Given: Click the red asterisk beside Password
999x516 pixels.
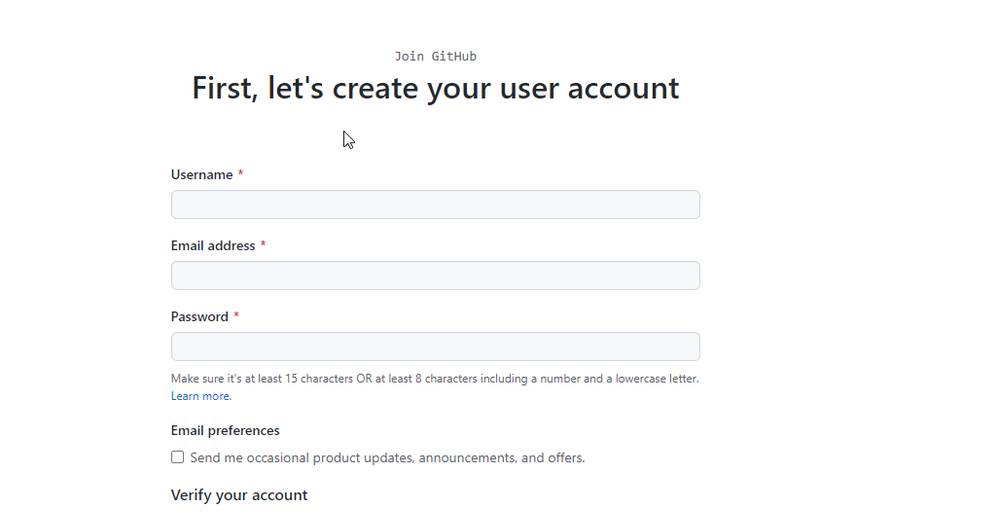Looking at the screenshot, I should 237,317.
